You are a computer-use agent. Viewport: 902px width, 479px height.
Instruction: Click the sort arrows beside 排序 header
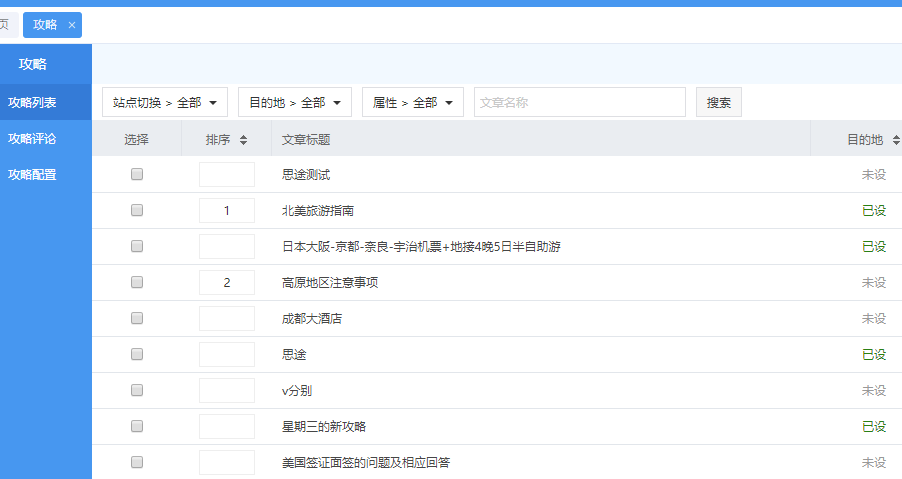pos(243,140)
